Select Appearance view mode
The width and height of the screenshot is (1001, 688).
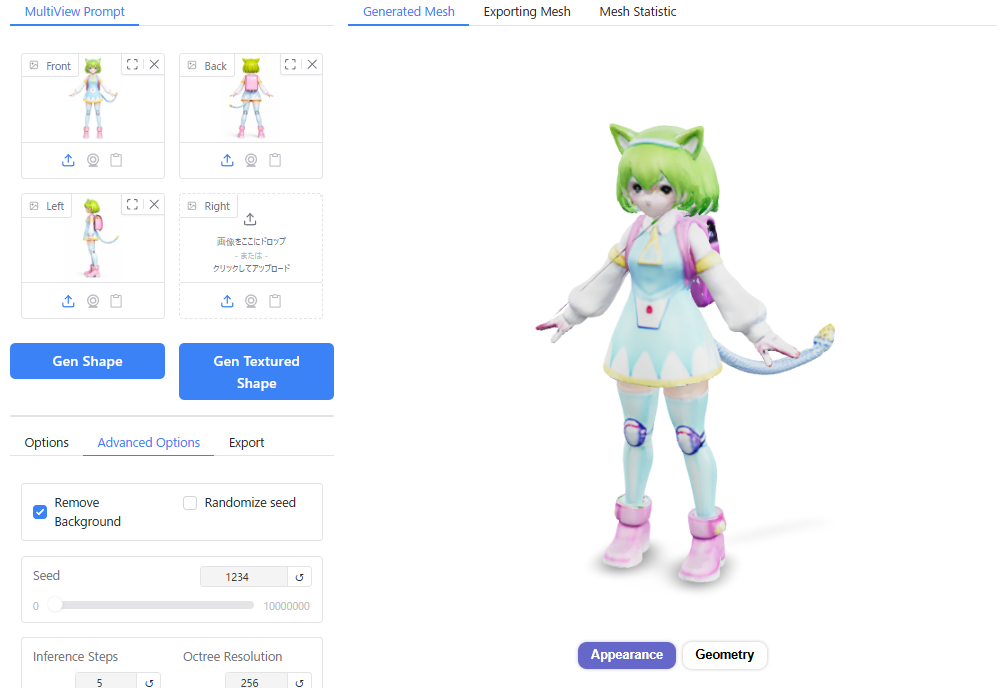[x=626, y=655]
